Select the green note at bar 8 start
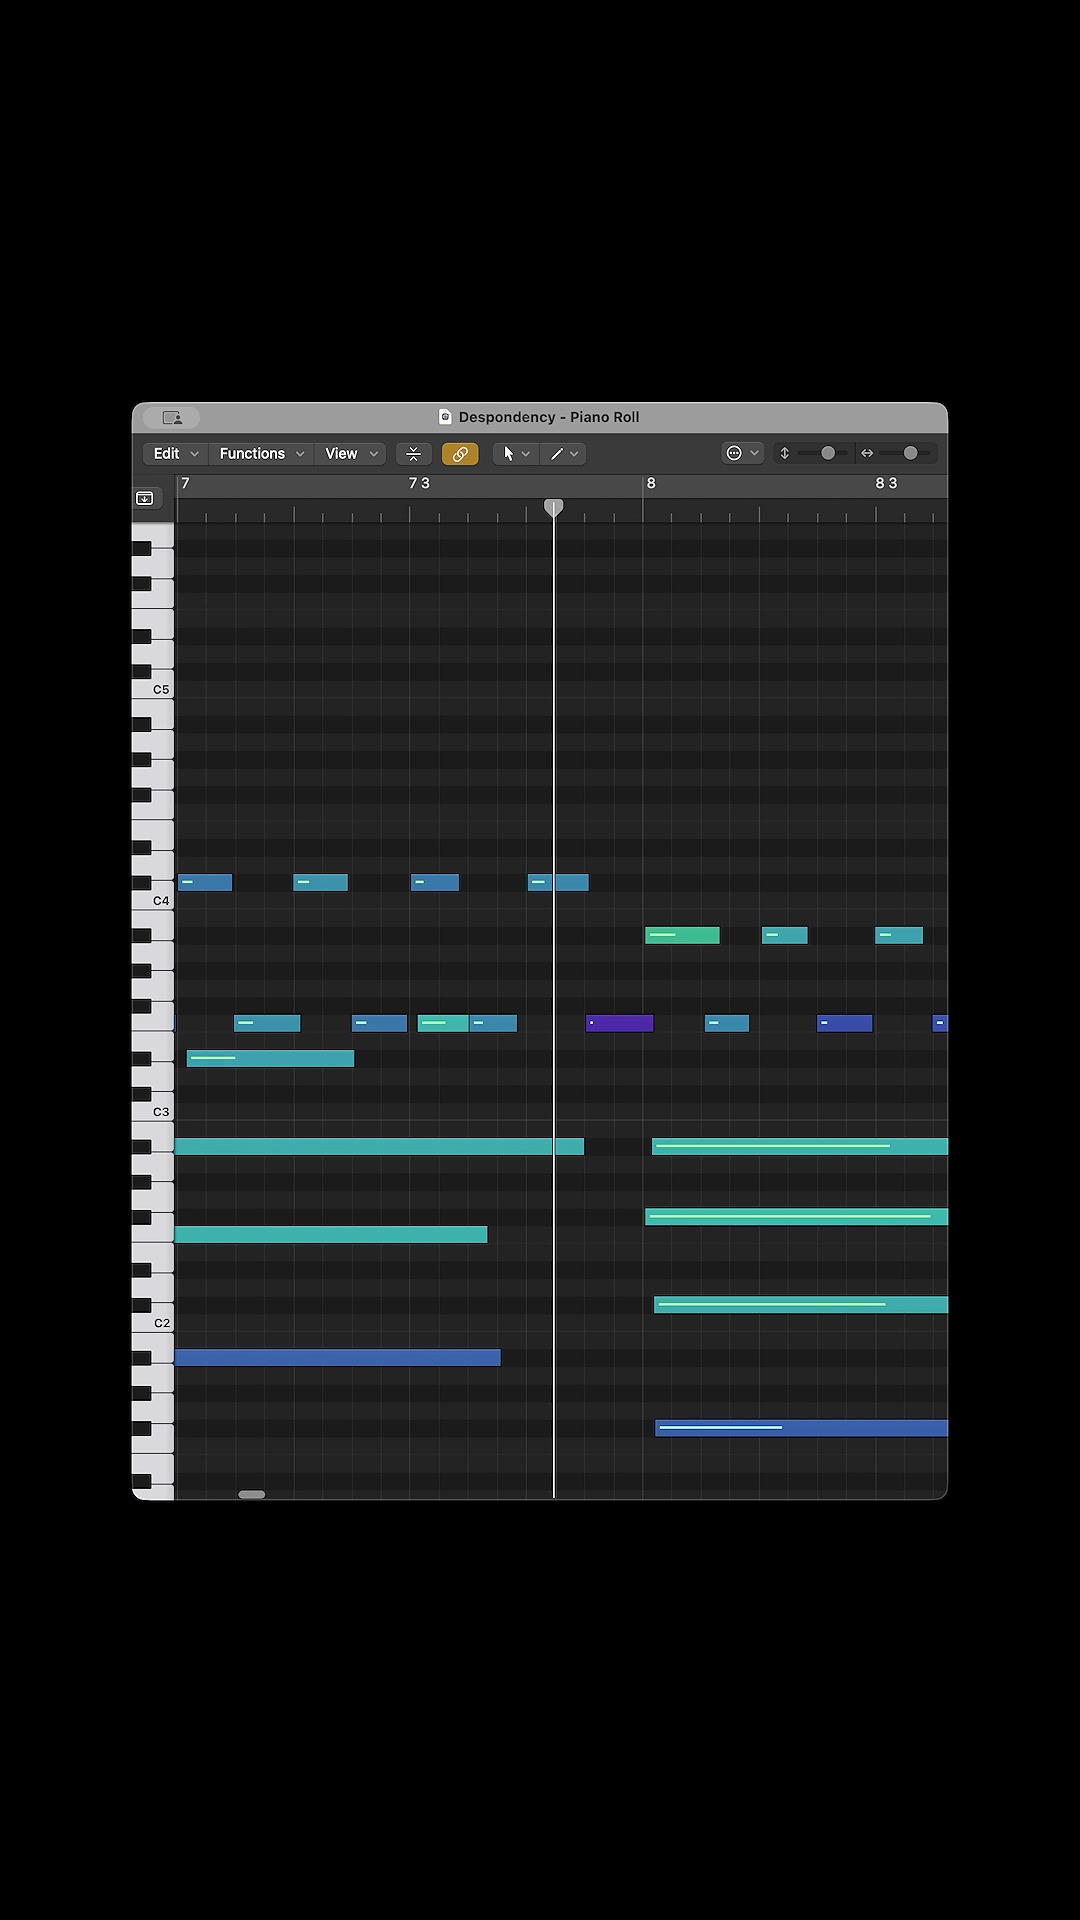Viewport: 1080px width, 1920px height. (682, 935)
